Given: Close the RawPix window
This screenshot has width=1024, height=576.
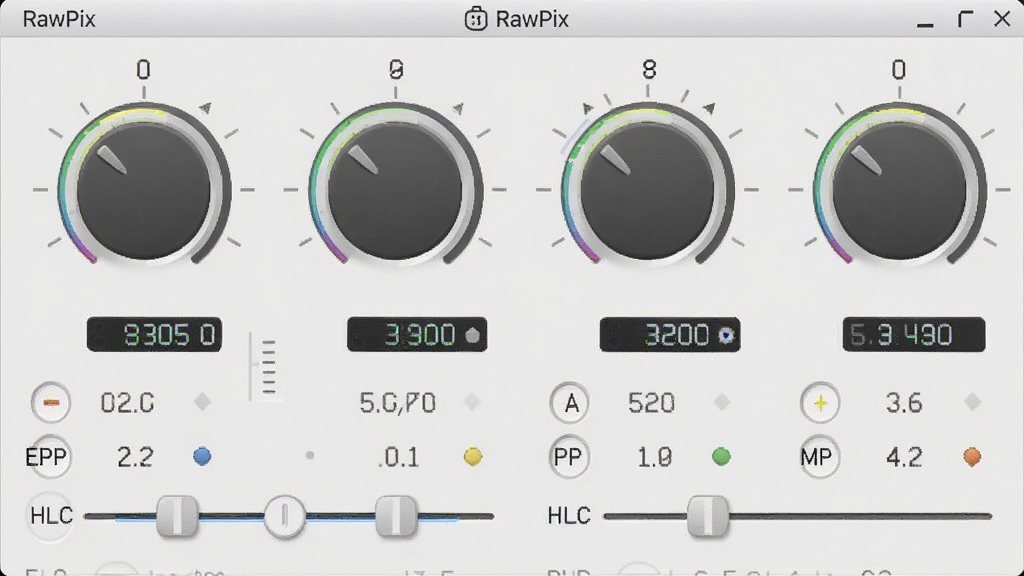Looking at the screenshot, I should click(1002, 19).
